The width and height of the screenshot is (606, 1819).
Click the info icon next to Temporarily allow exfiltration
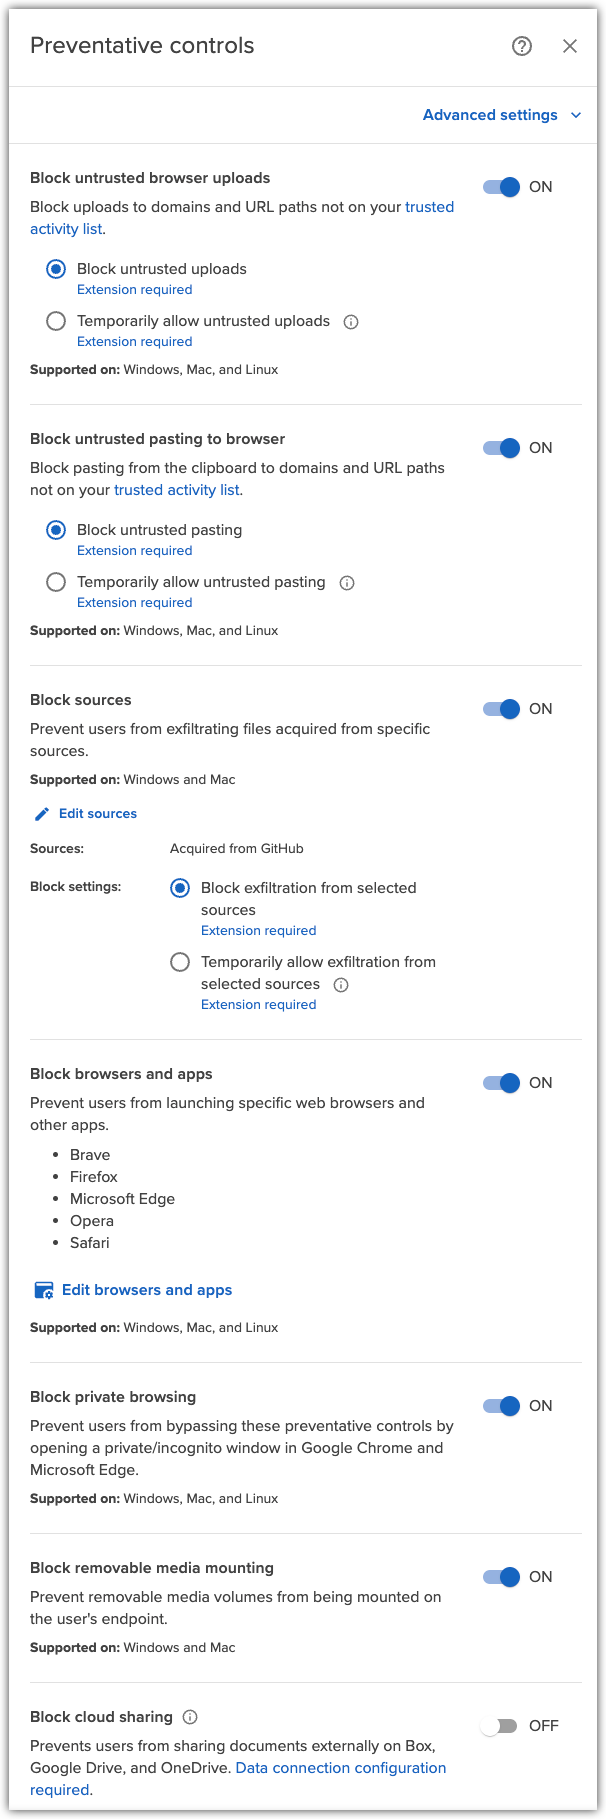tap(340, 984)
